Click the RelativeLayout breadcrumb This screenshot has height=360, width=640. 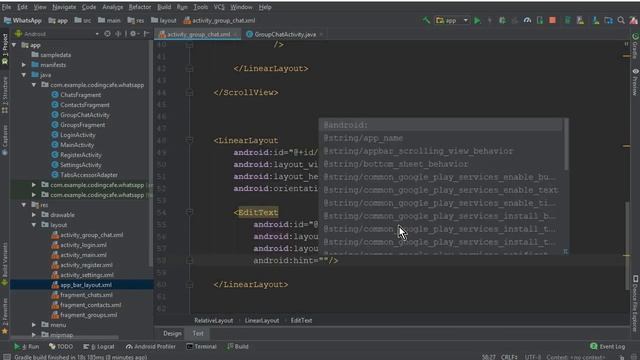[x=213, y=320]
